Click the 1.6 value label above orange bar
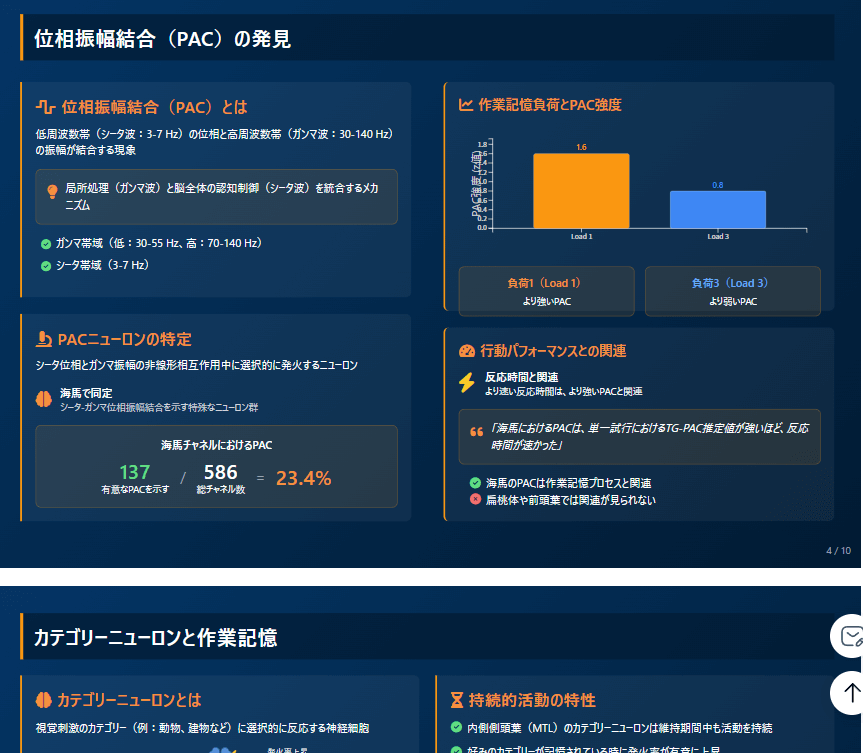863x753 pixels. pyautogui.click(x=581, y=147)
